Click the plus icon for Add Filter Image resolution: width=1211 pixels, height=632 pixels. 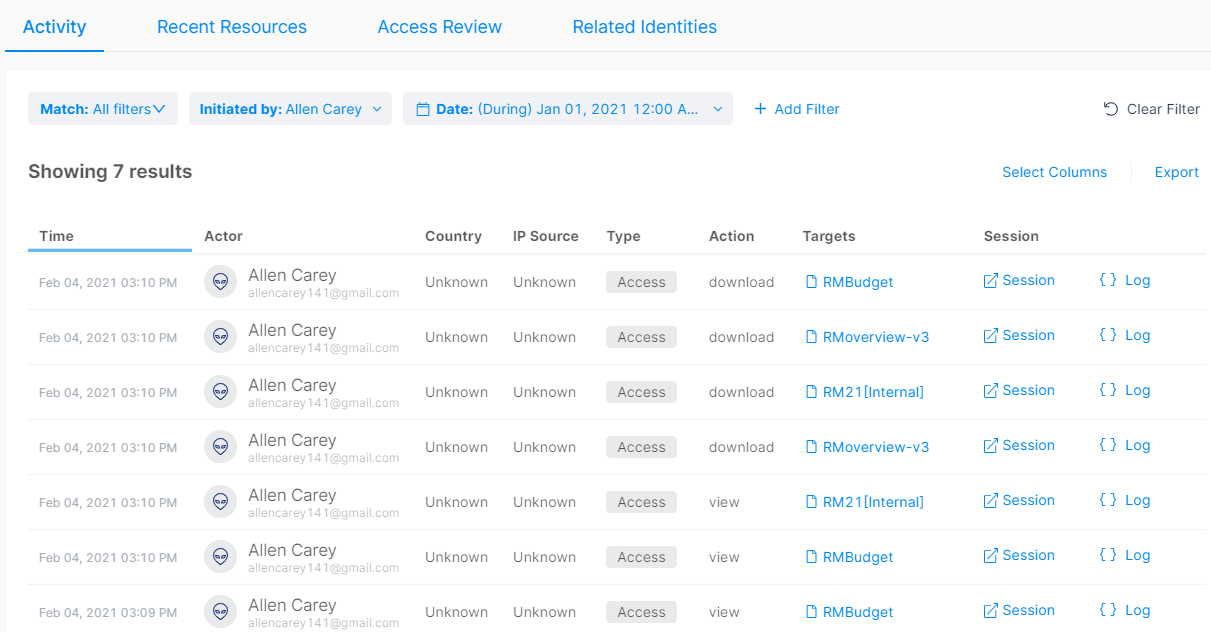760,109
